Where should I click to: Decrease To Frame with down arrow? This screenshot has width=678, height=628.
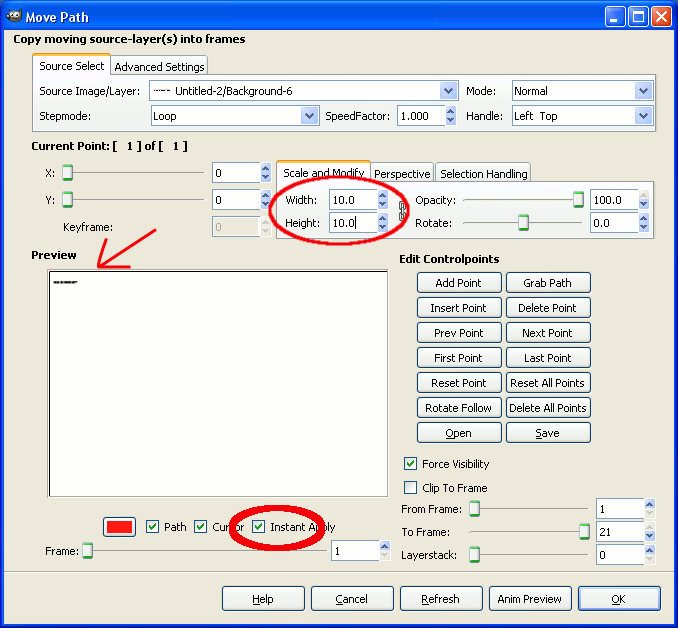(649, 536)
